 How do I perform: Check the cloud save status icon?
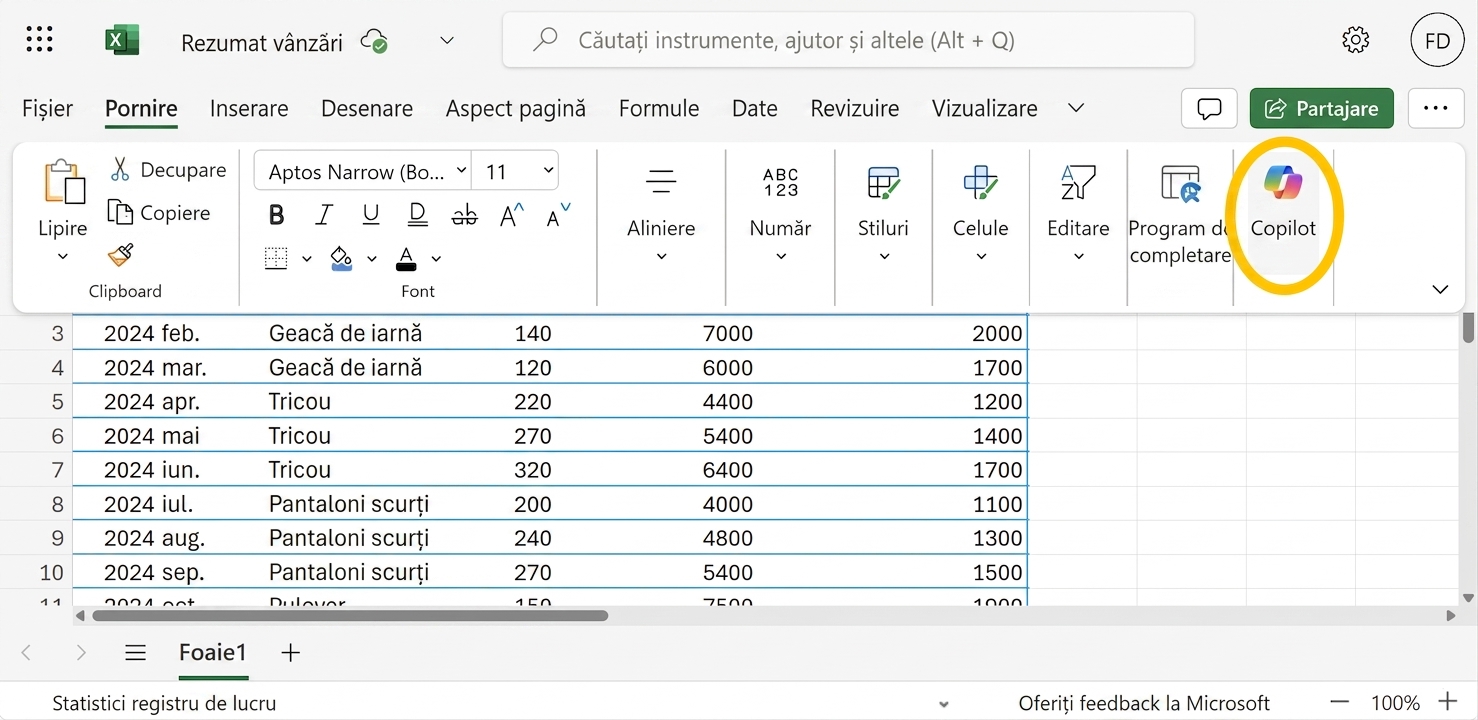click(x=375, y=41)
